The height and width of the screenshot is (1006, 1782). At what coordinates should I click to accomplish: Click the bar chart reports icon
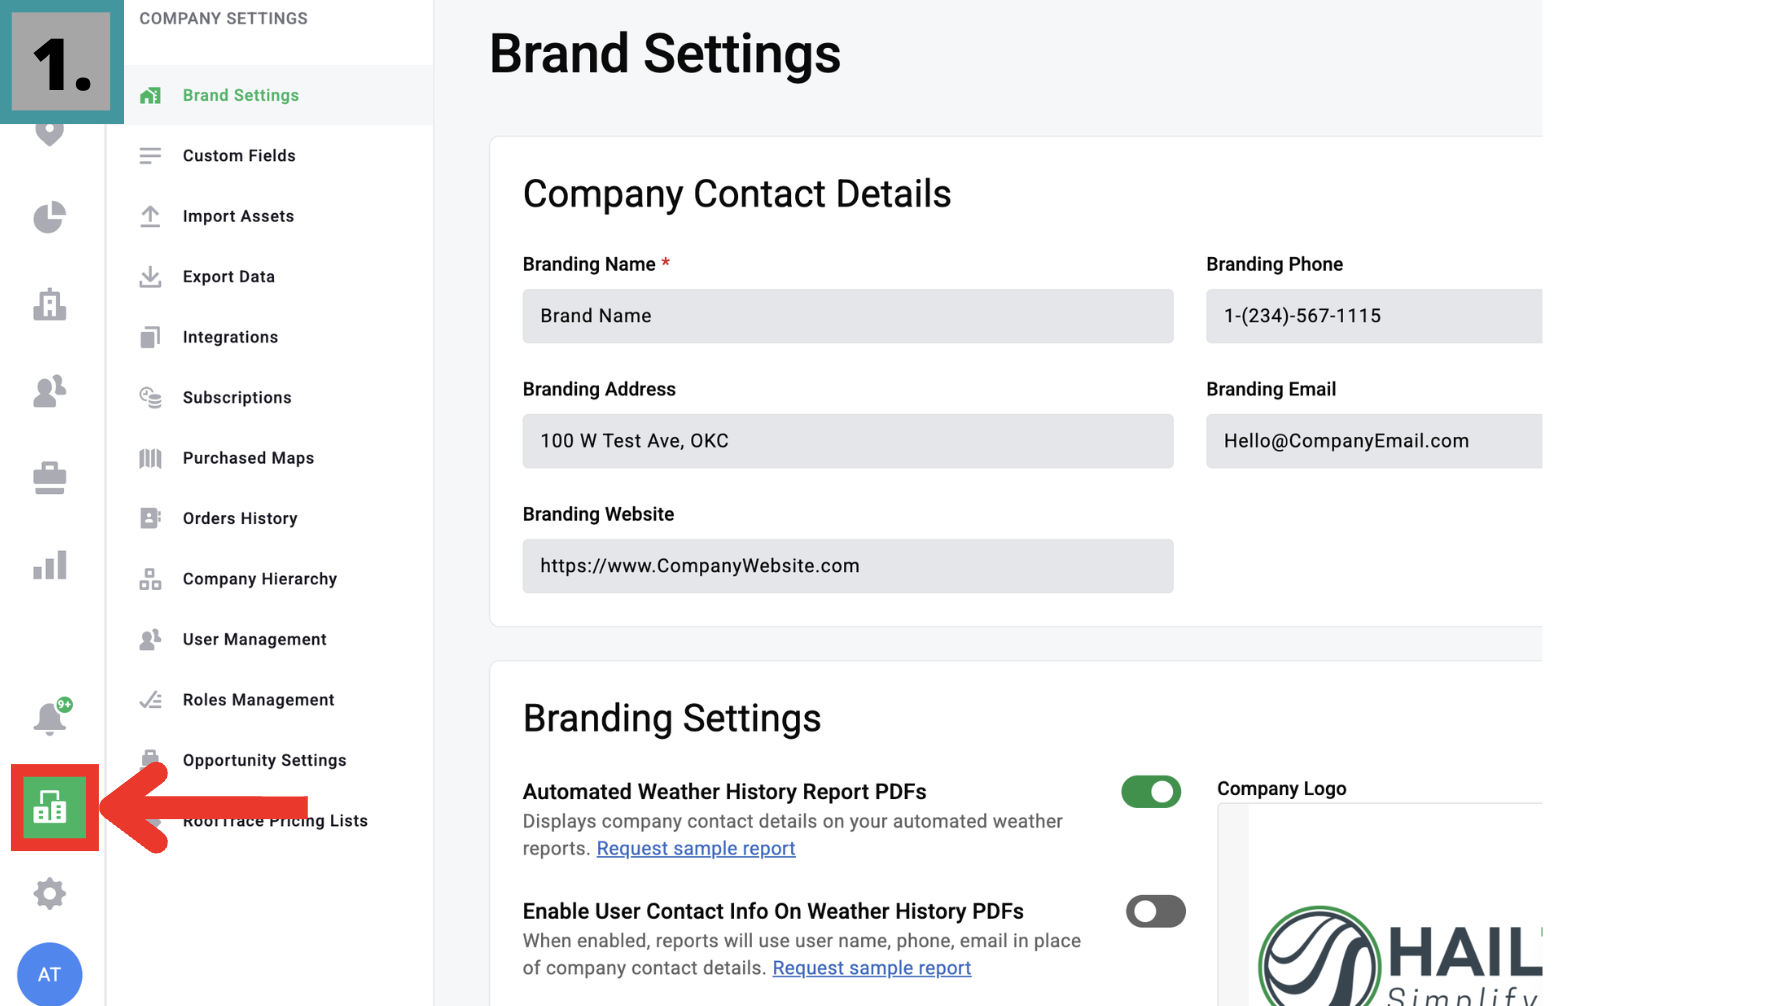(49, 566)
